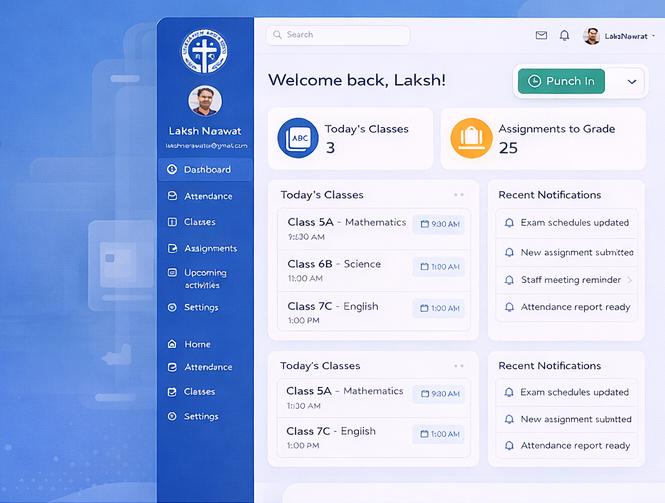This screenshot has width=665, height=503.
Task: Select Class 6B - Science row
Action: click(374, 271)
